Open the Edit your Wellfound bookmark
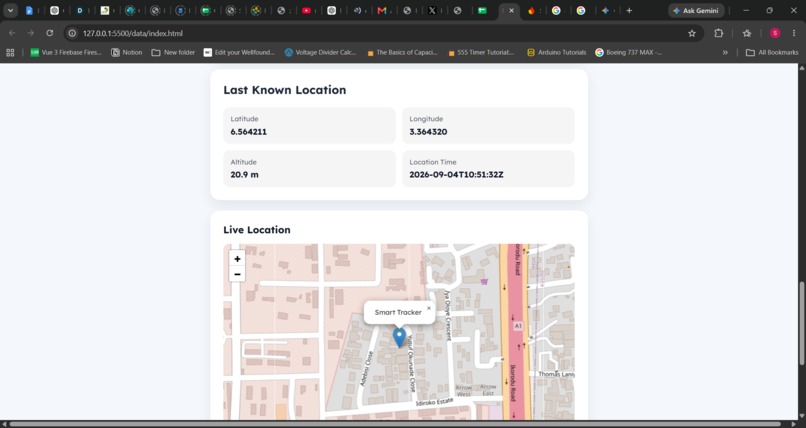 click(239, 52)
